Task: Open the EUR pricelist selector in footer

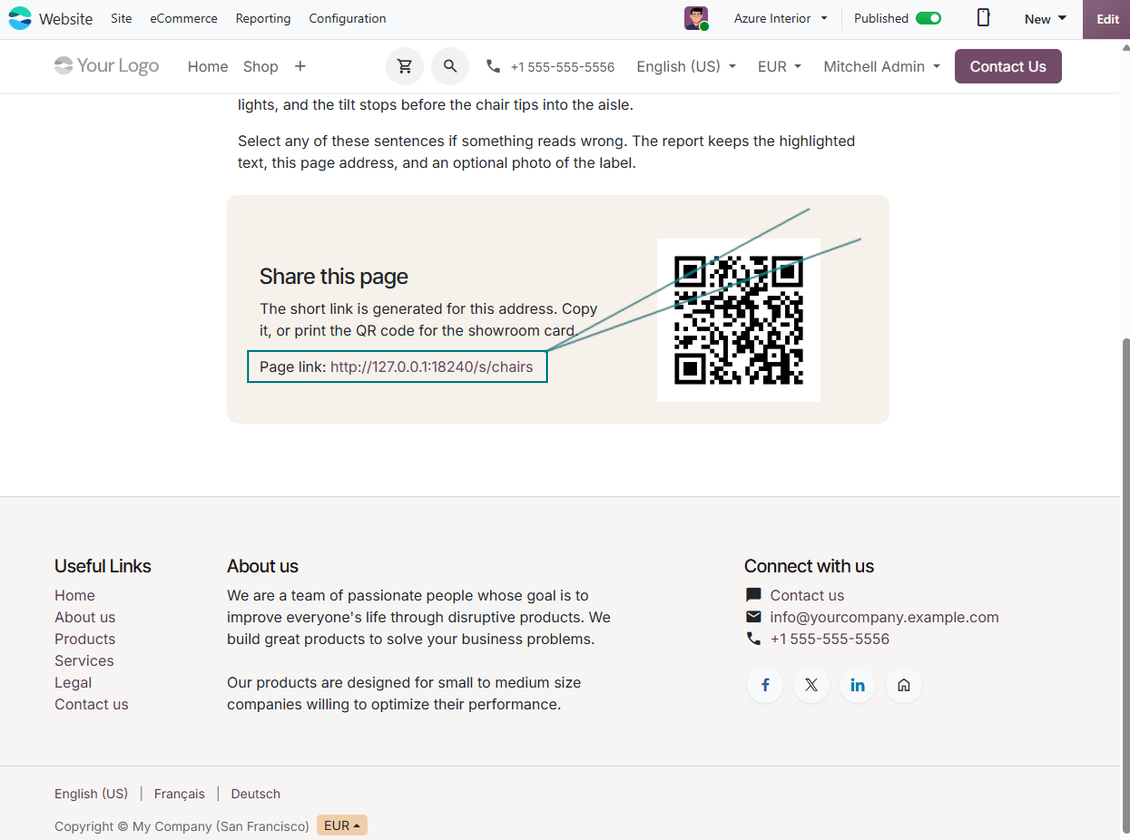Action: coord(342,826)
